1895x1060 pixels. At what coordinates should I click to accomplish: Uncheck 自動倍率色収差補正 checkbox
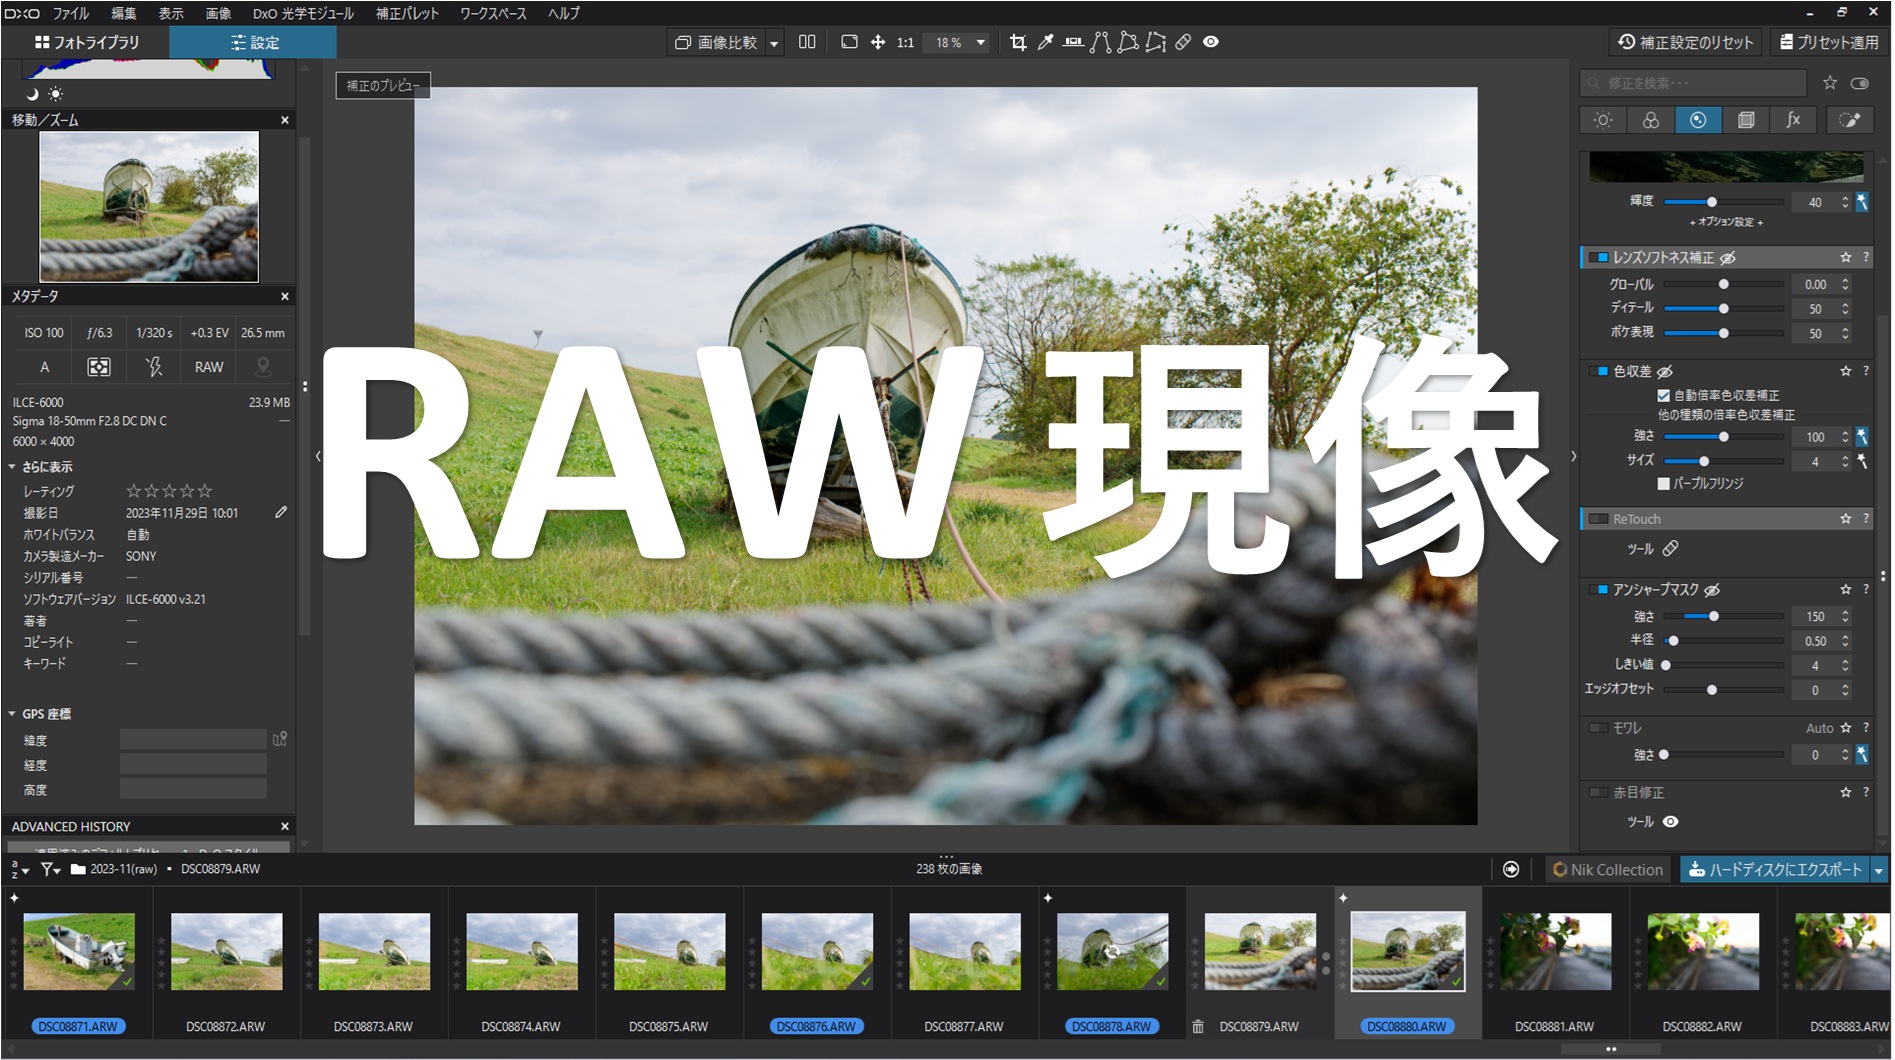pos(1663,396)
